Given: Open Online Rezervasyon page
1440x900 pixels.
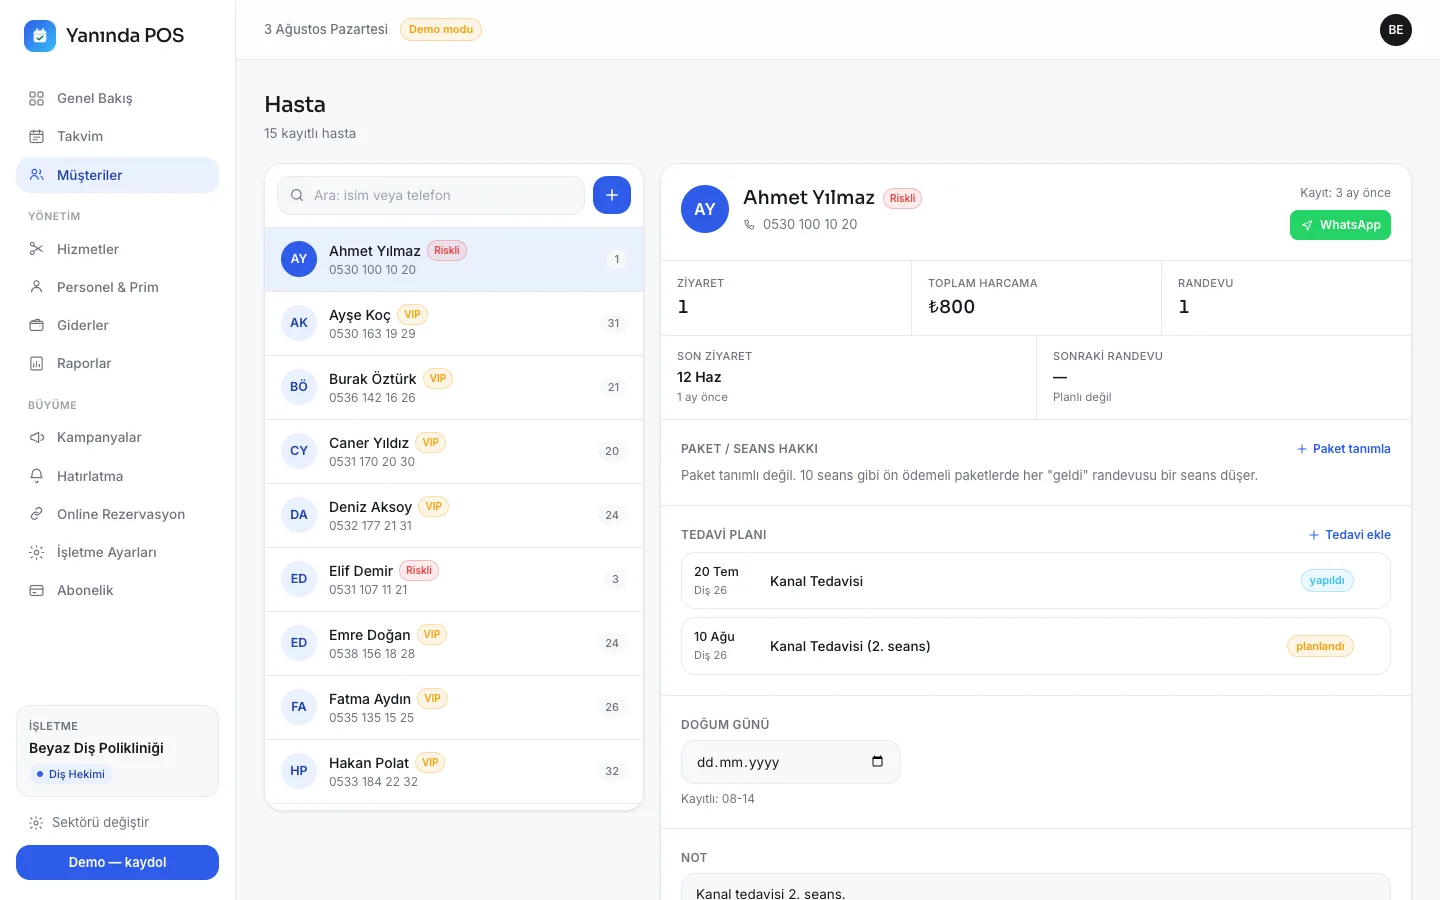Looking at the screenshot, I should click(x=117, y=514).
